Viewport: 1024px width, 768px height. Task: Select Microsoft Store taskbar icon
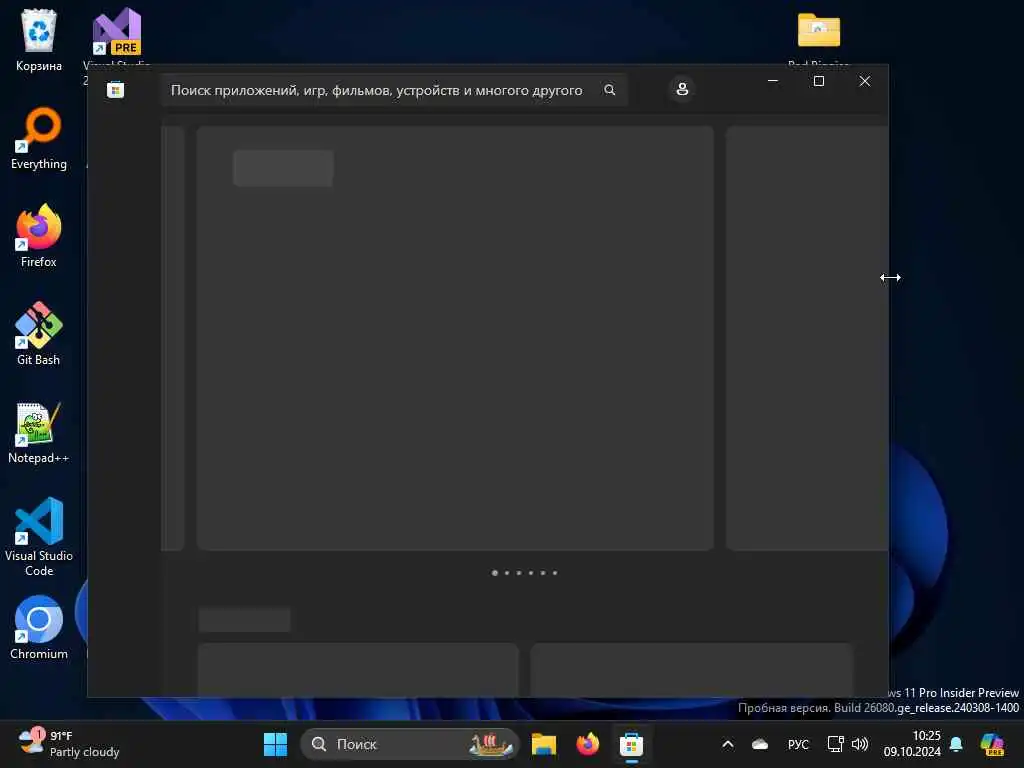(632, 744)
